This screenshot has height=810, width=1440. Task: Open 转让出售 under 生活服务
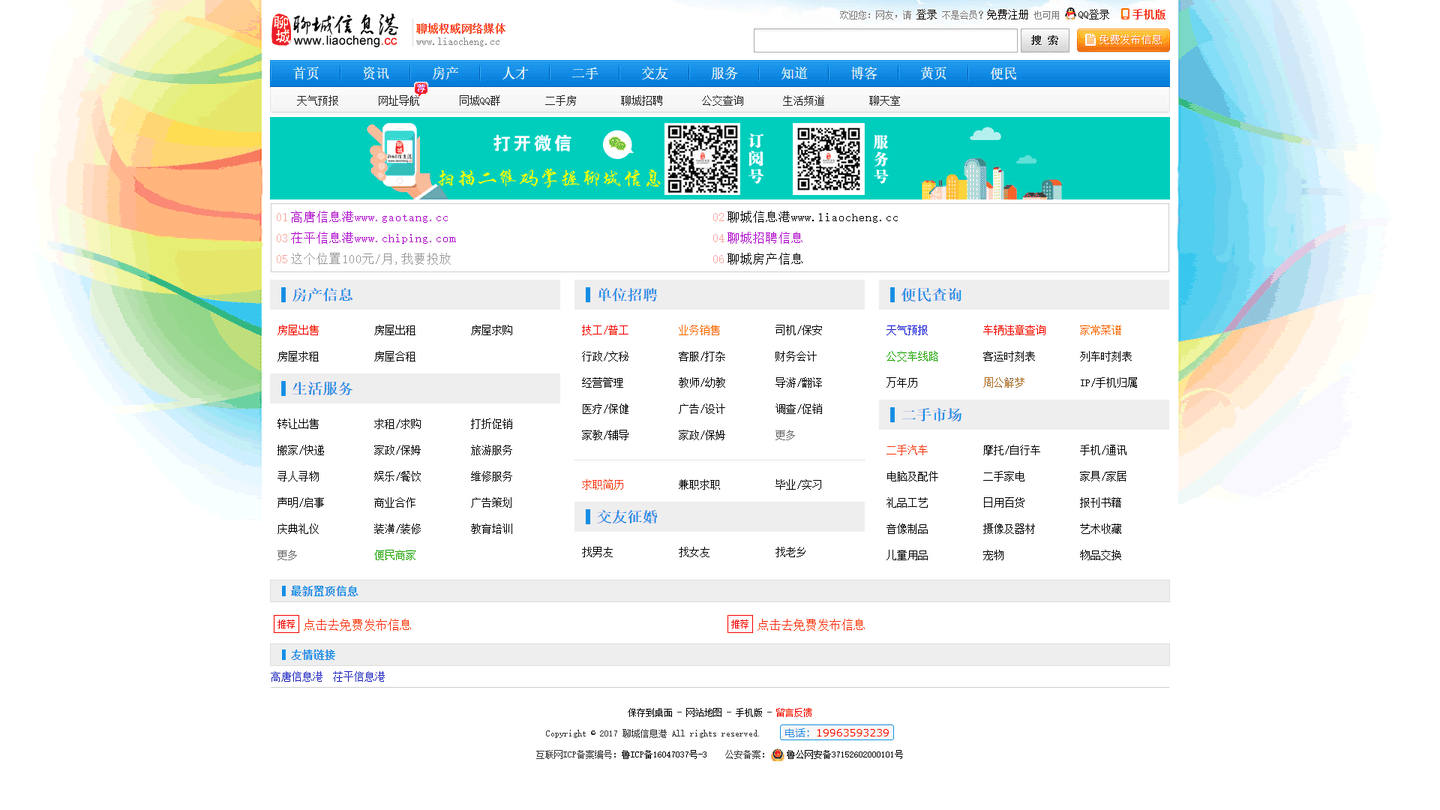(298, 424)
